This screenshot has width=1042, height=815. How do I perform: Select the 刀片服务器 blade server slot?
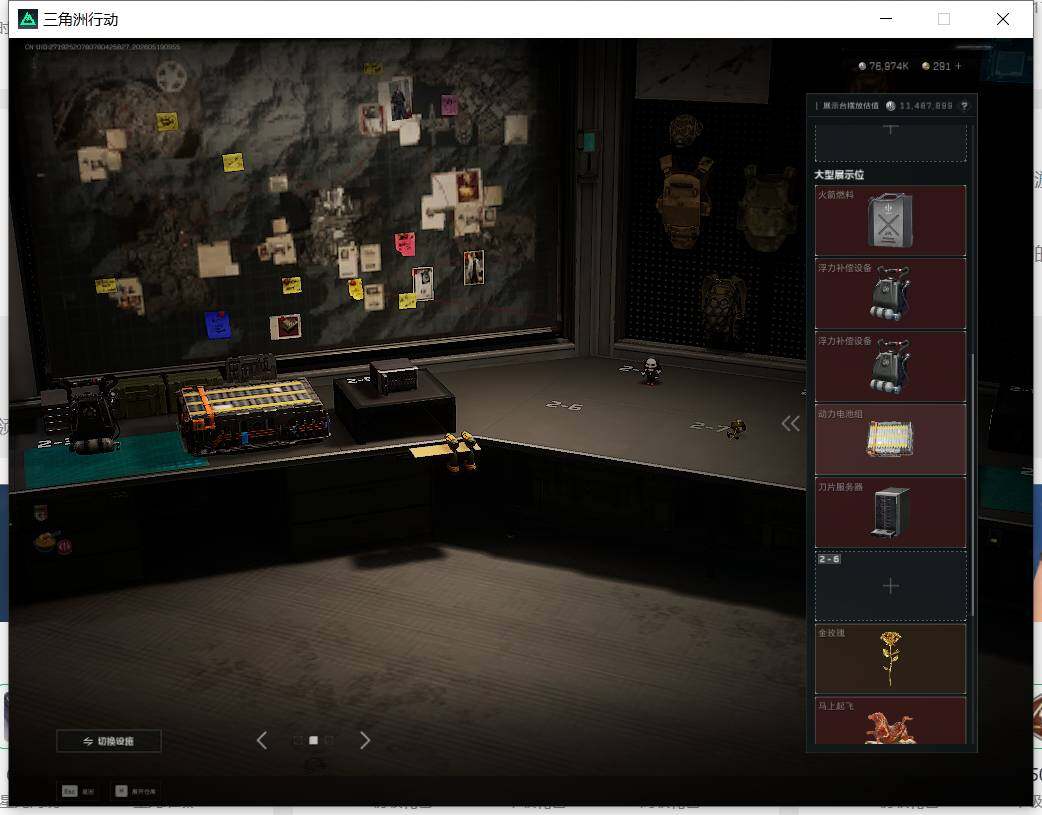(890, 513)
